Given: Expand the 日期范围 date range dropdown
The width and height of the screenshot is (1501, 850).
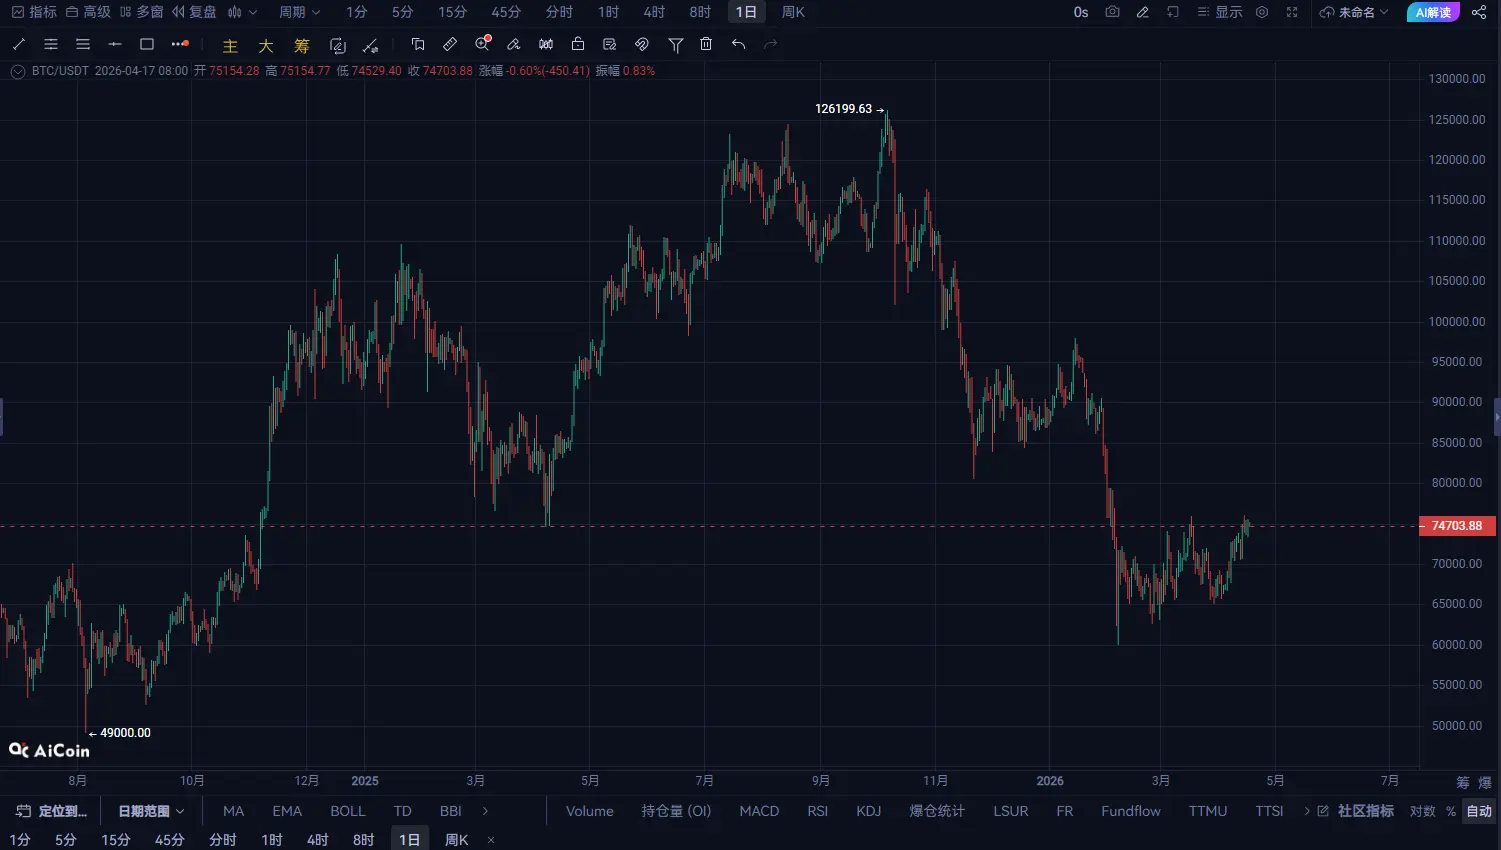Looking at the screenshot, I should (151, 811).
